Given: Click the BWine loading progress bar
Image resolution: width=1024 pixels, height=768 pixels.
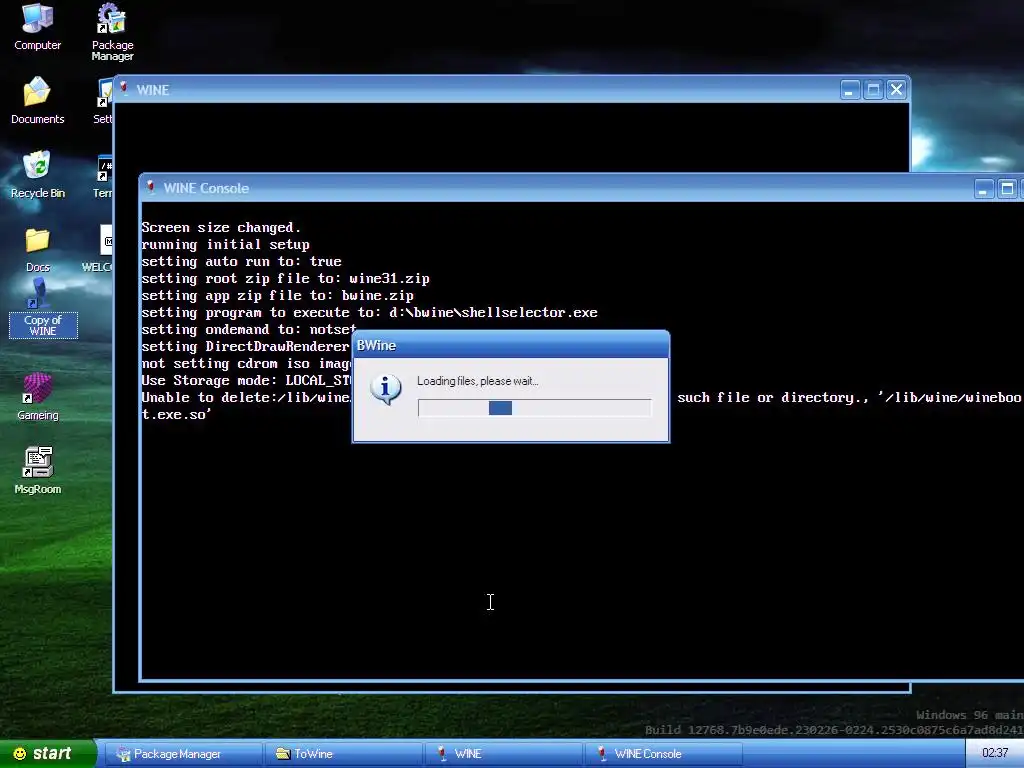Looking at the screenshot, I should [x=534, y=408].
